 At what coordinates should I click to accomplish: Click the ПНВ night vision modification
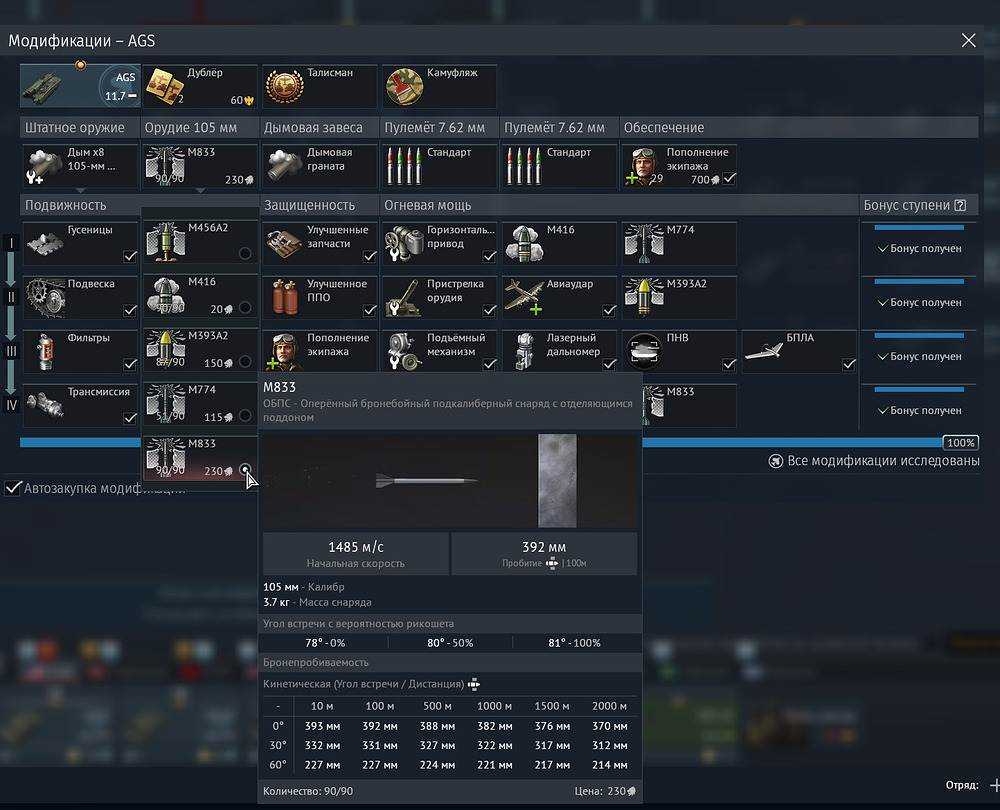click(679, 351)
